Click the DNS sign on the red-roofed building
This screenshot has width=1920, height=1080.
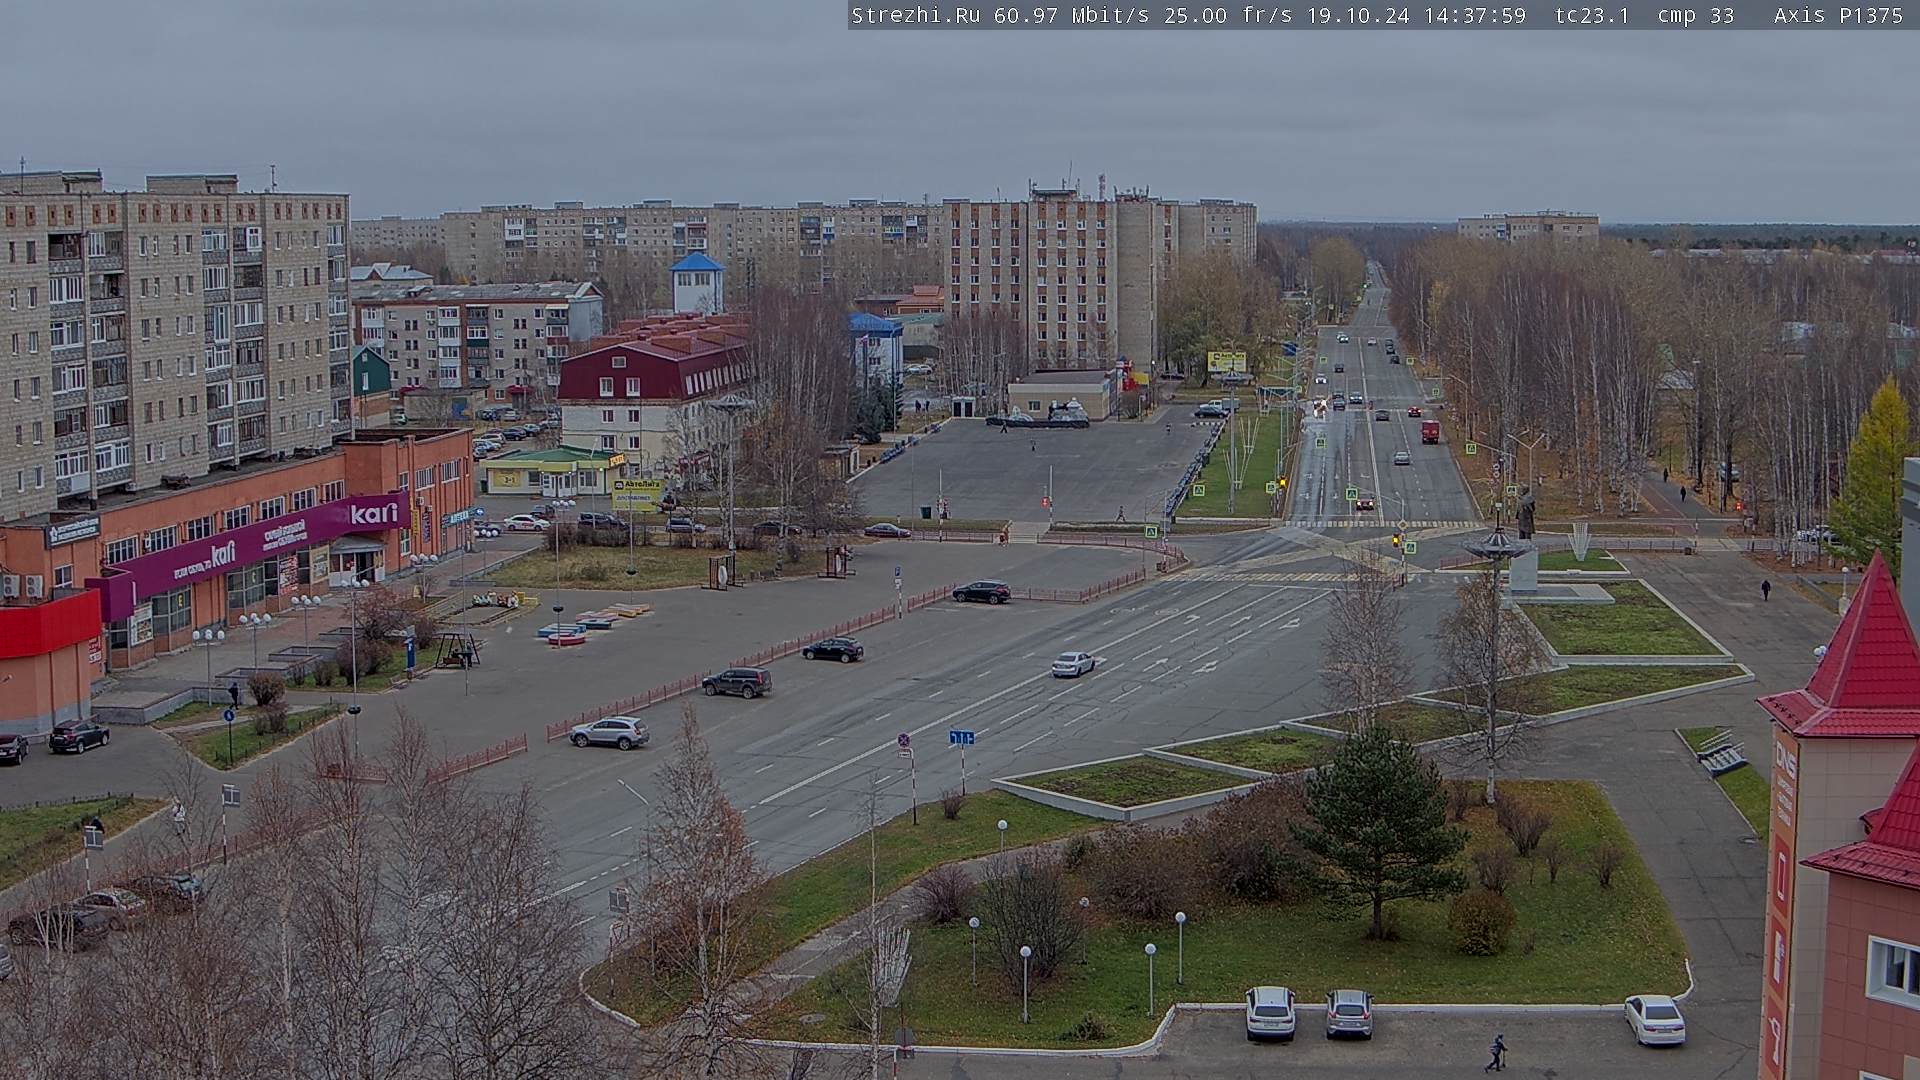coord(1785,759)
